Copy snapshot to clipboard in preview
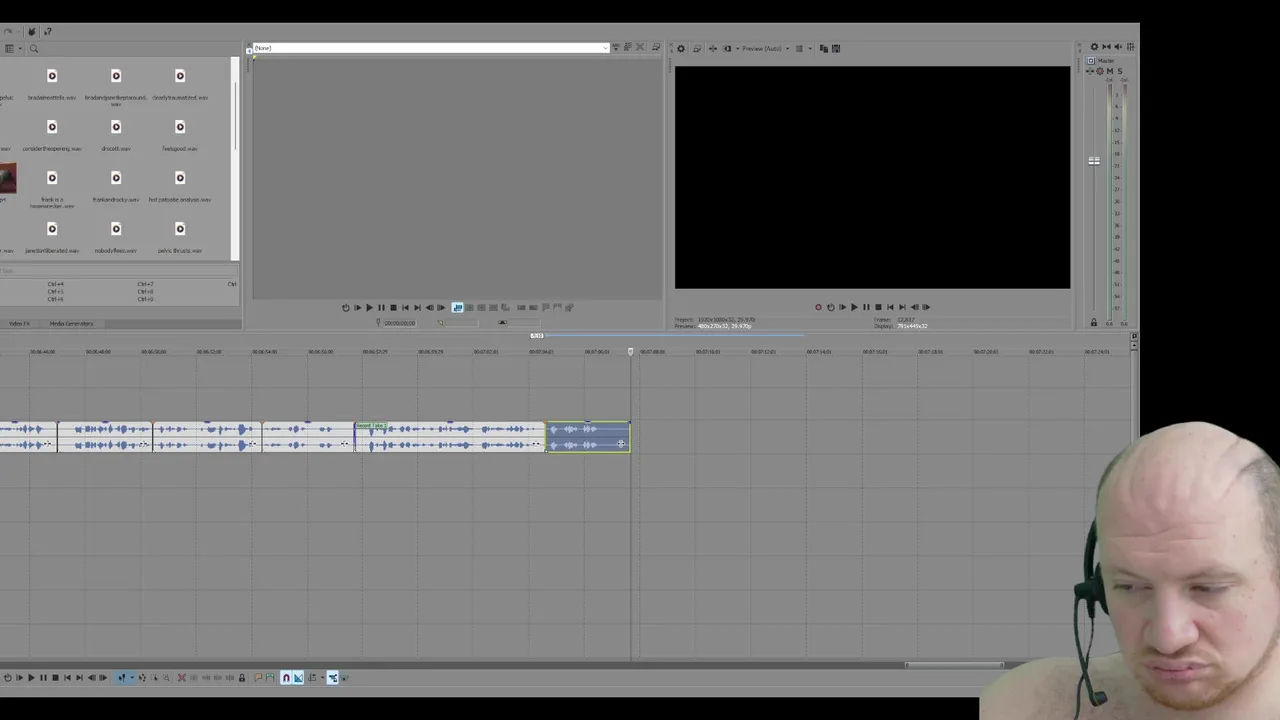 [824, 48]
